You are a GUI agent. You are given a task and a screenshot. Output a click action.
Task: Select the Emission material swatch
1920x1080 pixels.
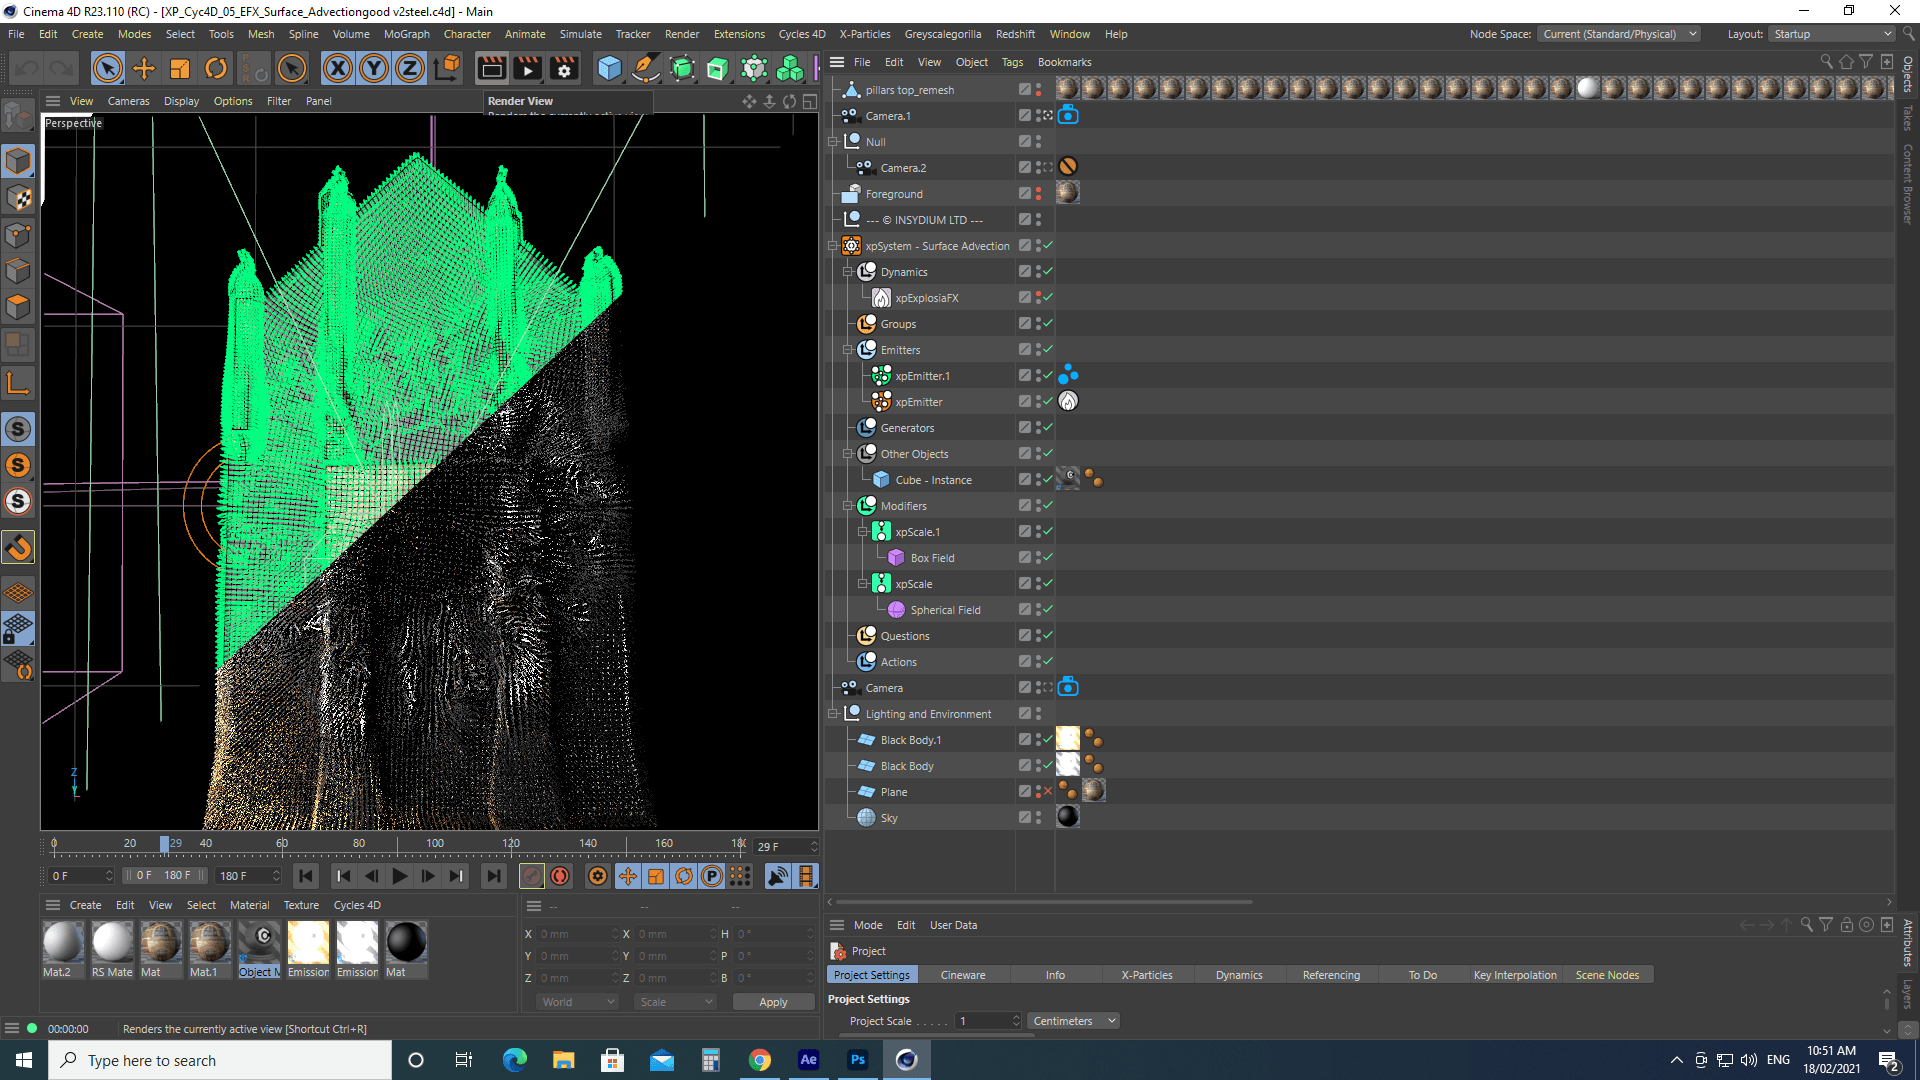click(x=308, y=943)
